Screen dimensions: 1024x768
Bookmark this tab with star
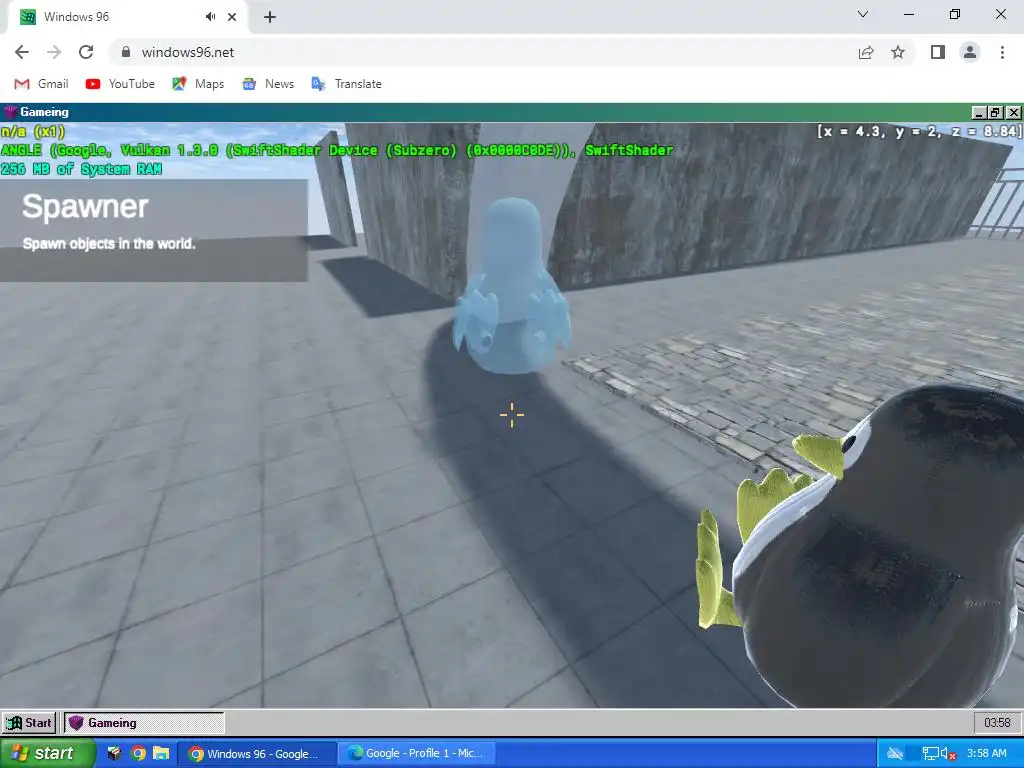point(898,52)
